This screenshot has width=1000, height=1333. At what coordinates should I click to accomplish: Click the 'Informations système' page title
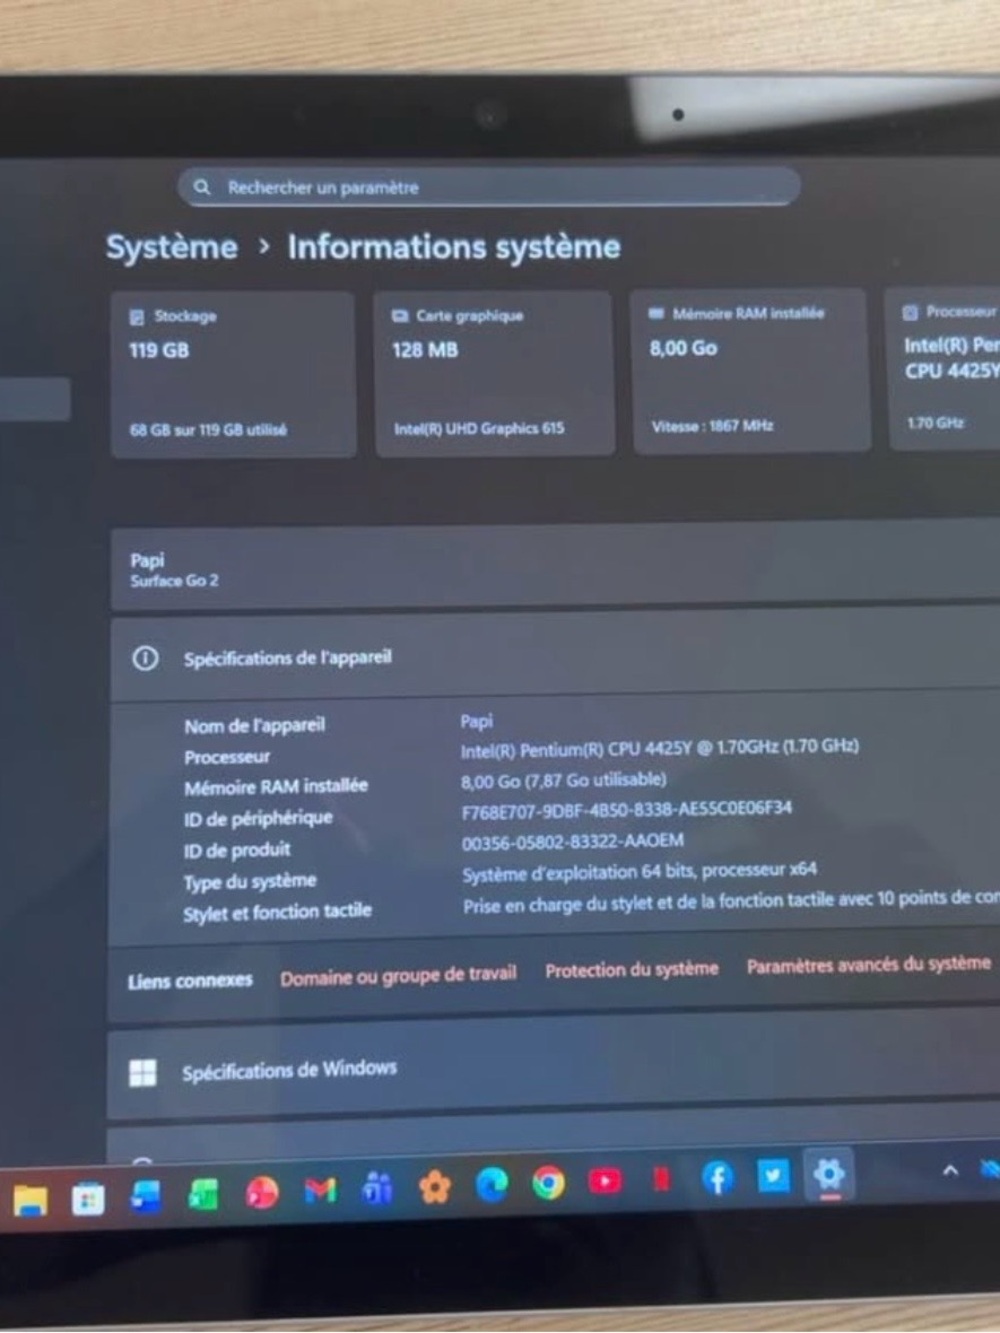click(x=454, y=247)
